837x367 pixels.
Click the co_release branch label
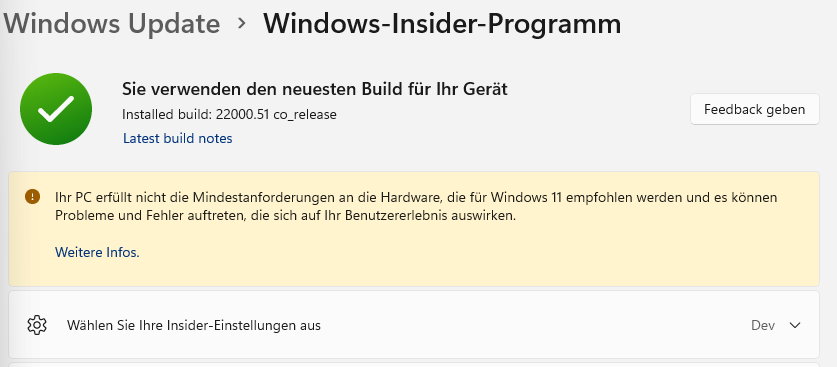pyautogui.click(x=305, y=115)
